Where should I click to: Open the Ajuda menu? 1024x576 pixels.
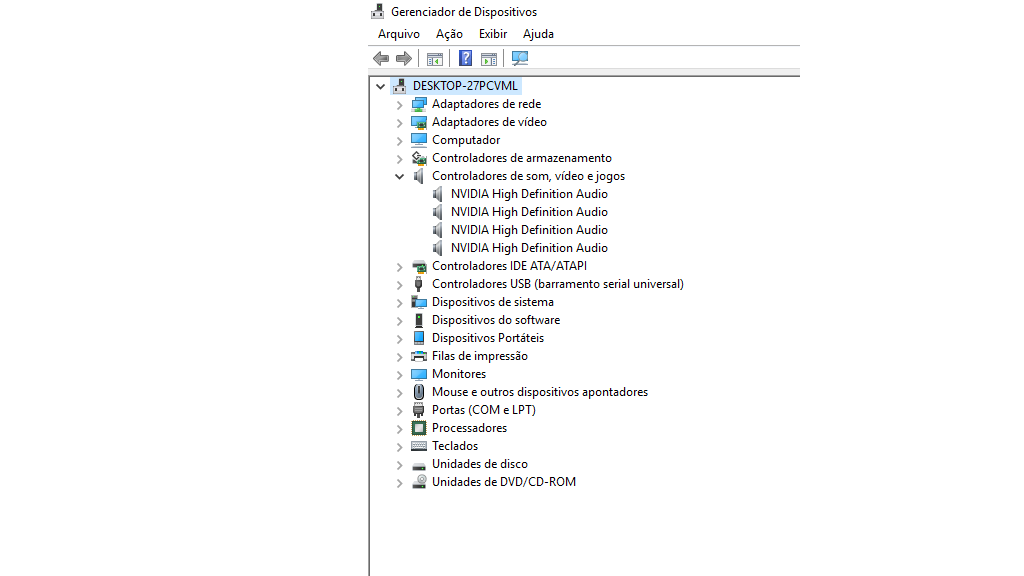pyautogui.click(x=538, y=34)
